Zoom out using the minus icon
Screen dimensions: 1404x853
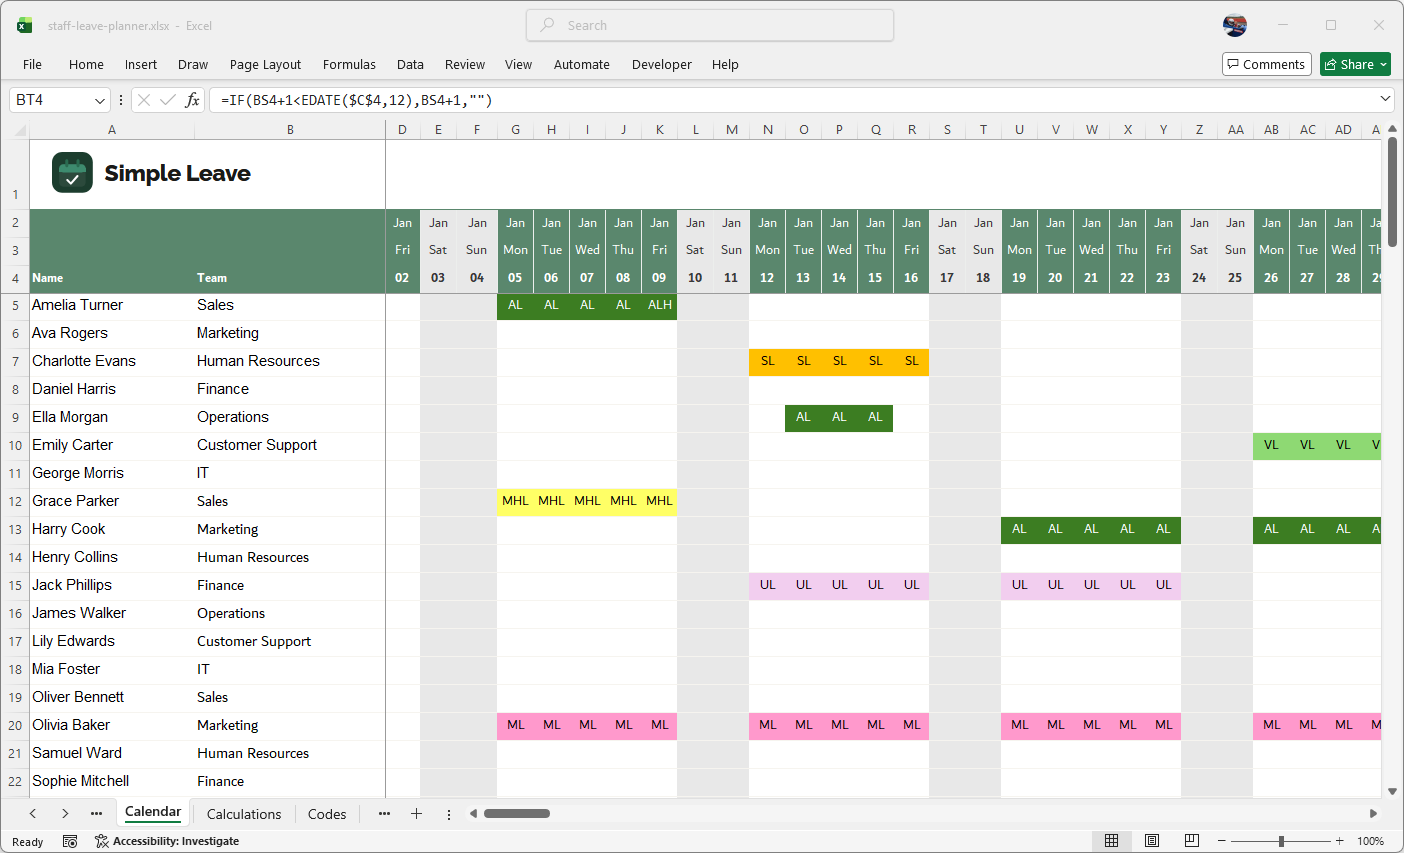(1222, 841)
